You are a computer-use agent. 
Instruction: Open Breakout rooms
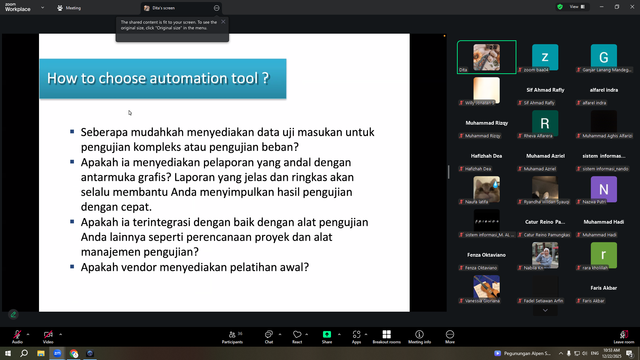[x=387, y=337]
